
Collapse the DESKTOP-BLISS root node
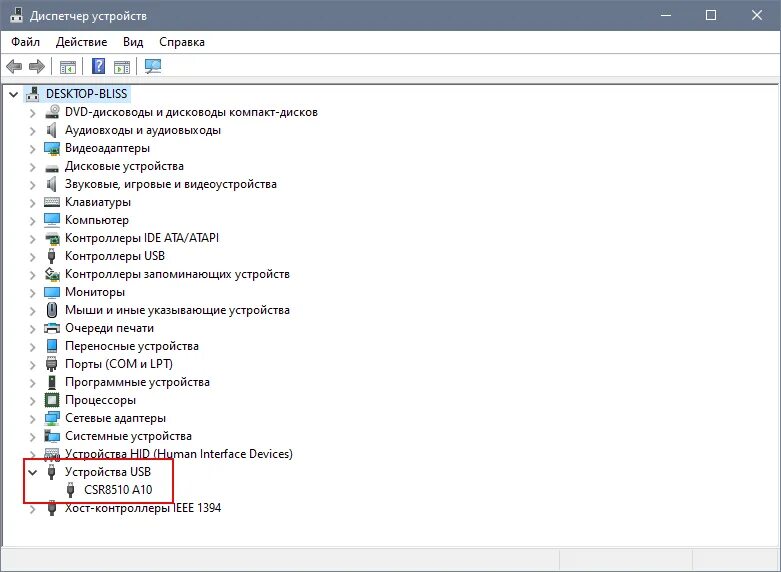(13, 94)
